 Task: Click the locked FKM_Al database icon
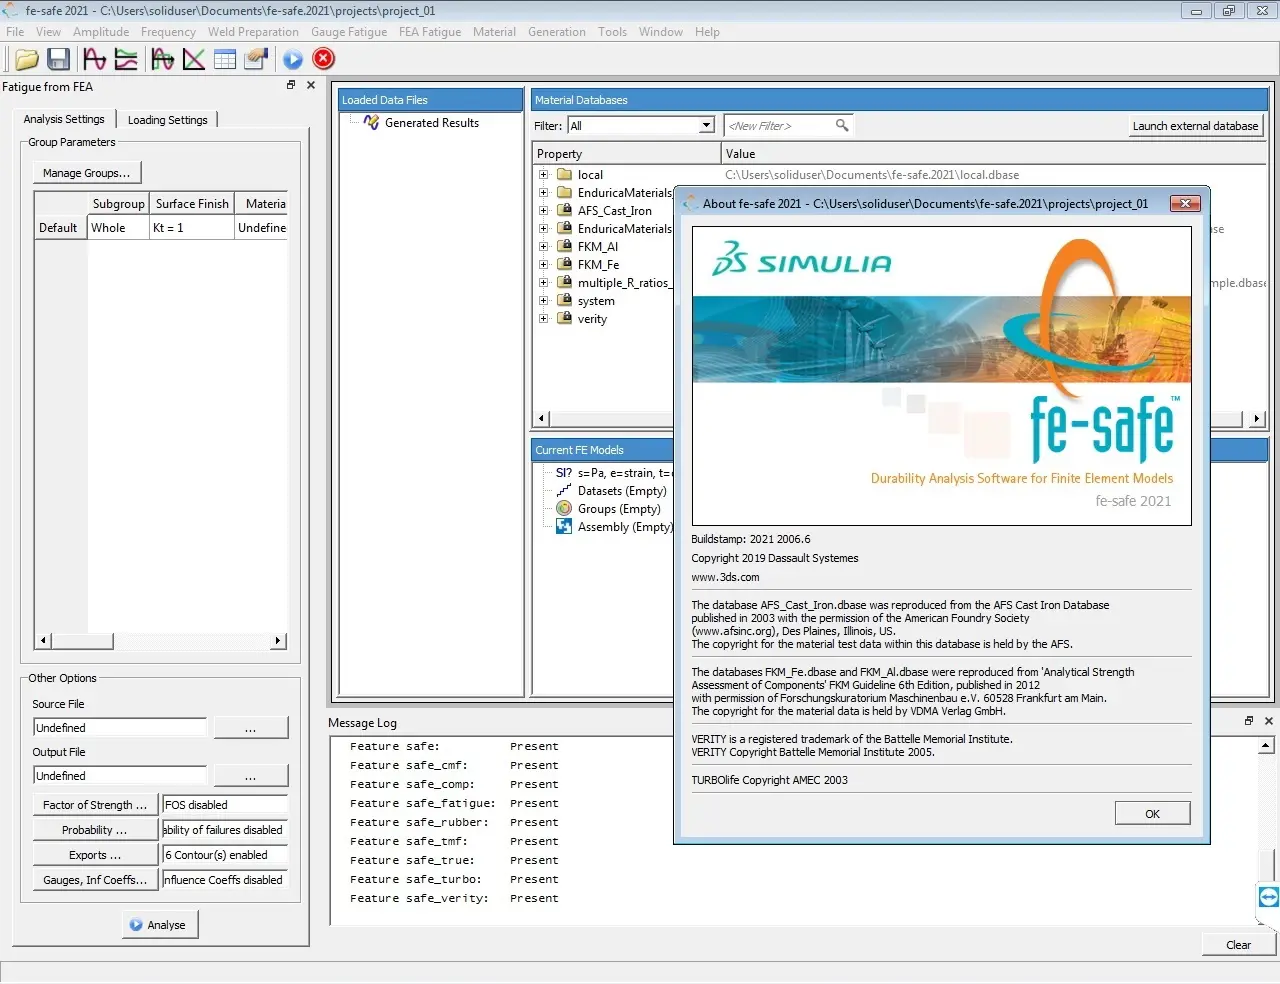point(564,247)
